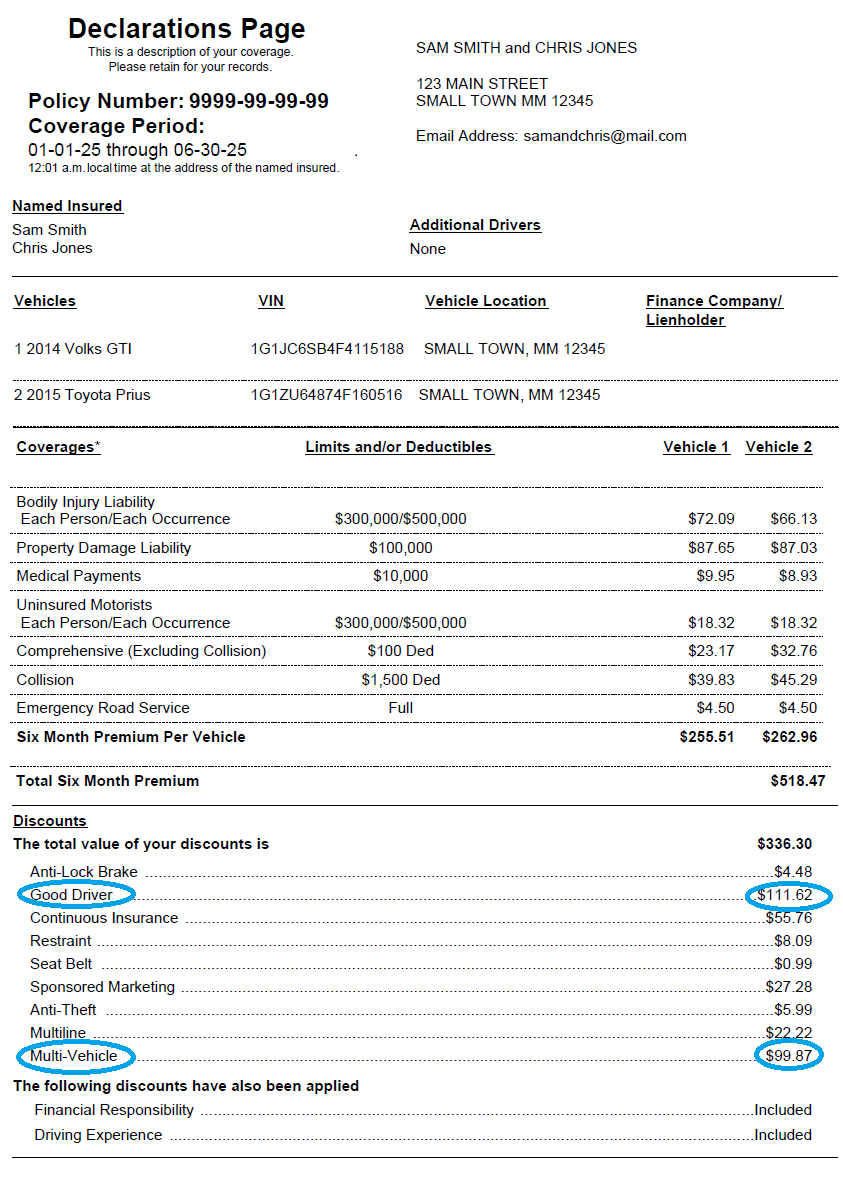Click the Additional Drivers heading
843x1179 pixels.
click(475, 225)
